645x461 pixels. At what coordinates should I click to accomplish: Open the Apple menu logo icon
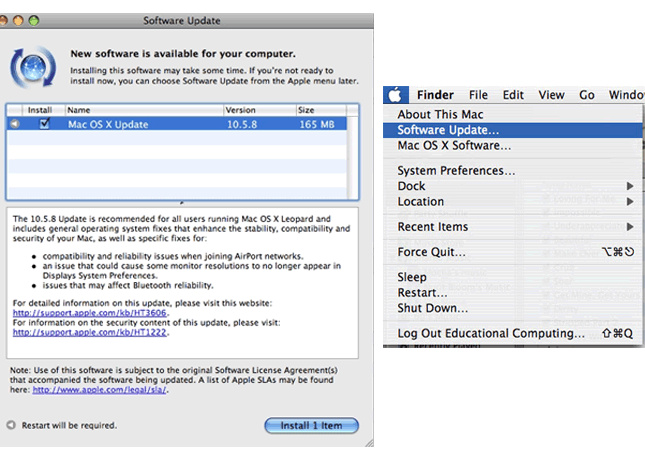click(395, 95)
